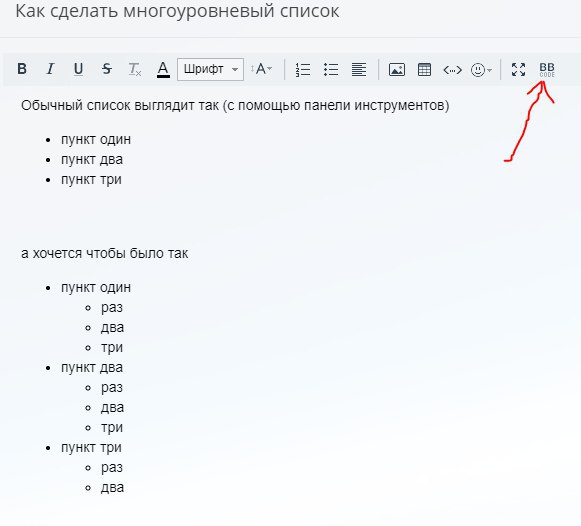
Task: Click the first list's 'пункт три'
Action: tap(92, 180)
